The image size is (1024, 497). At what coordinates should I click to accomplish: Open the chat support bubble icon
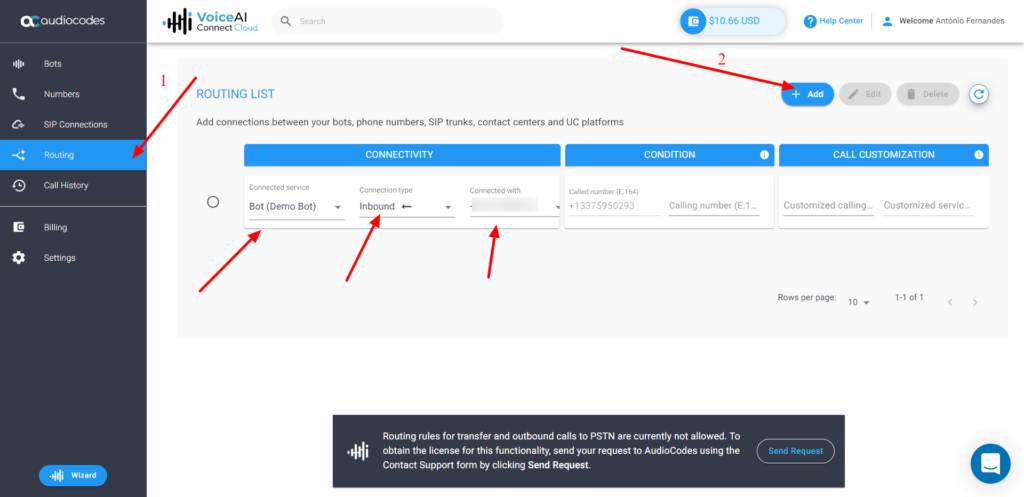point(990,463)
